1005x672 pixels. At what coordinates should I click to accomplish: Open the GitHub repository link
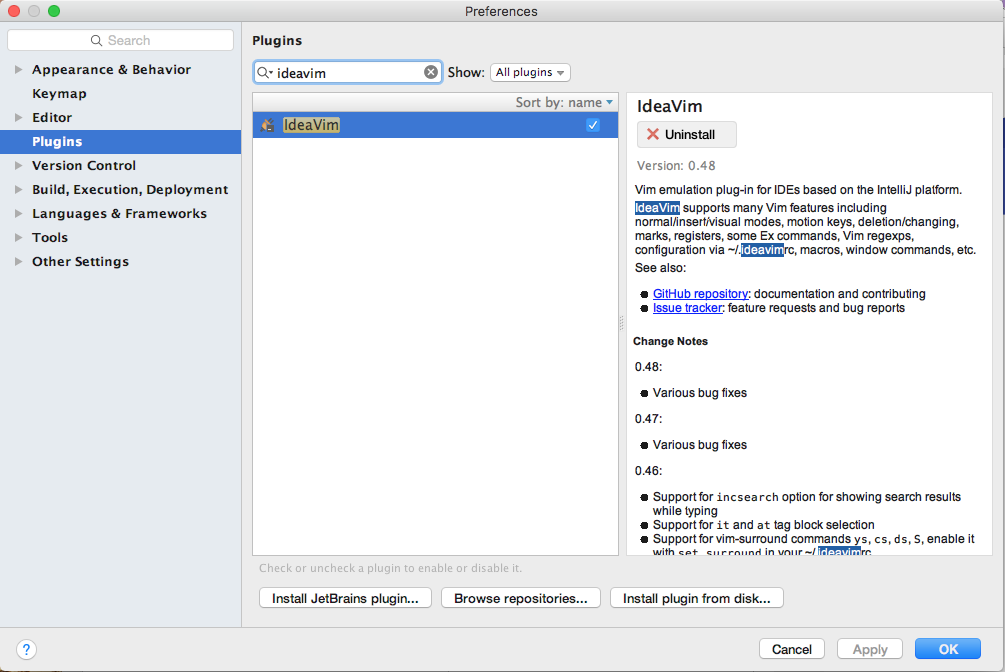700,294
